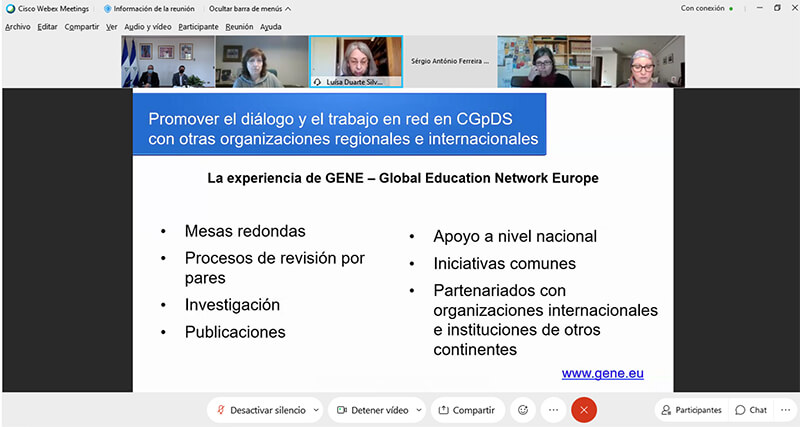Click the Cisco Webex Meetings logo icon
This screenshot has width=800, height=427.
[x=10, y=9]
